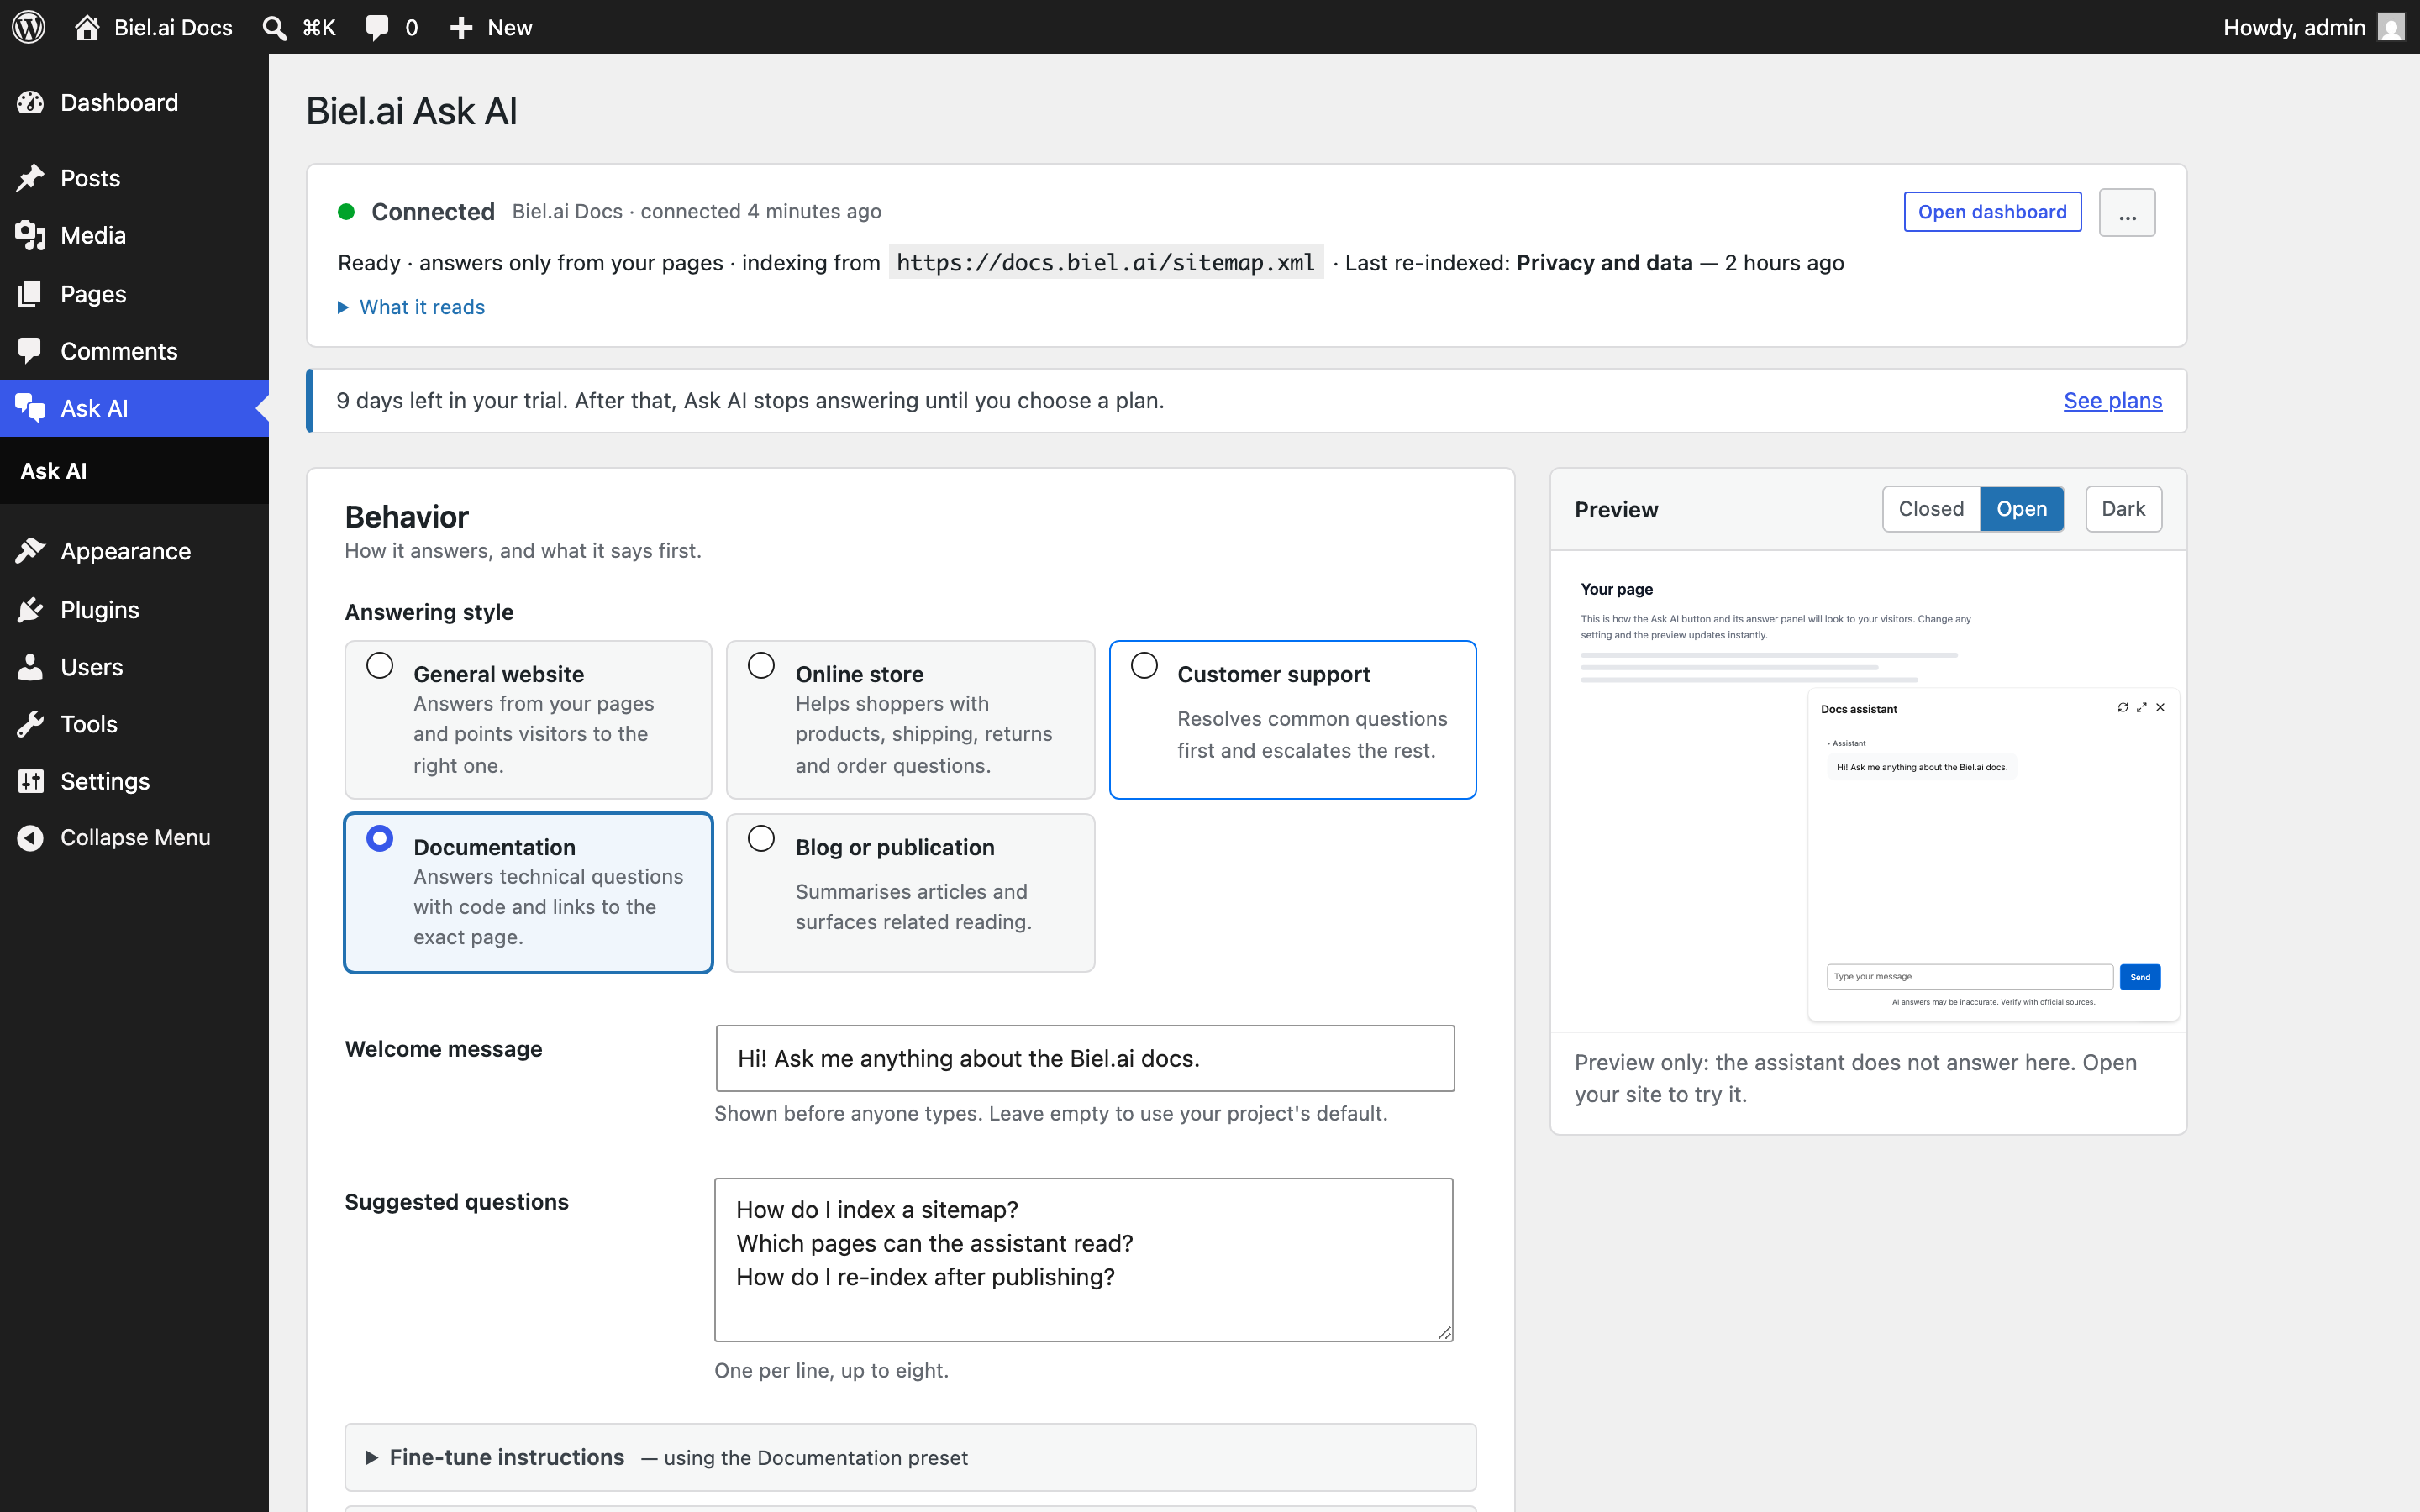The image size is (2420, 1512).
Task: Click the Open dashboard button
Action: point(1992,211)
